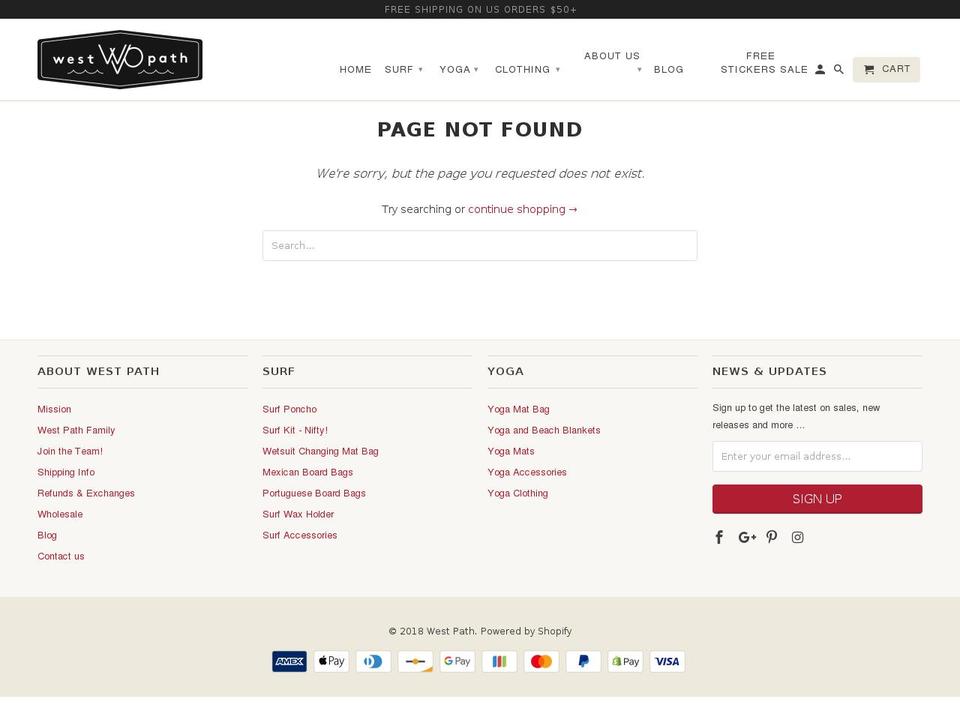This screenshot has height=720, width=960.
Task: Open the account user icon
Action: point(820,70)
